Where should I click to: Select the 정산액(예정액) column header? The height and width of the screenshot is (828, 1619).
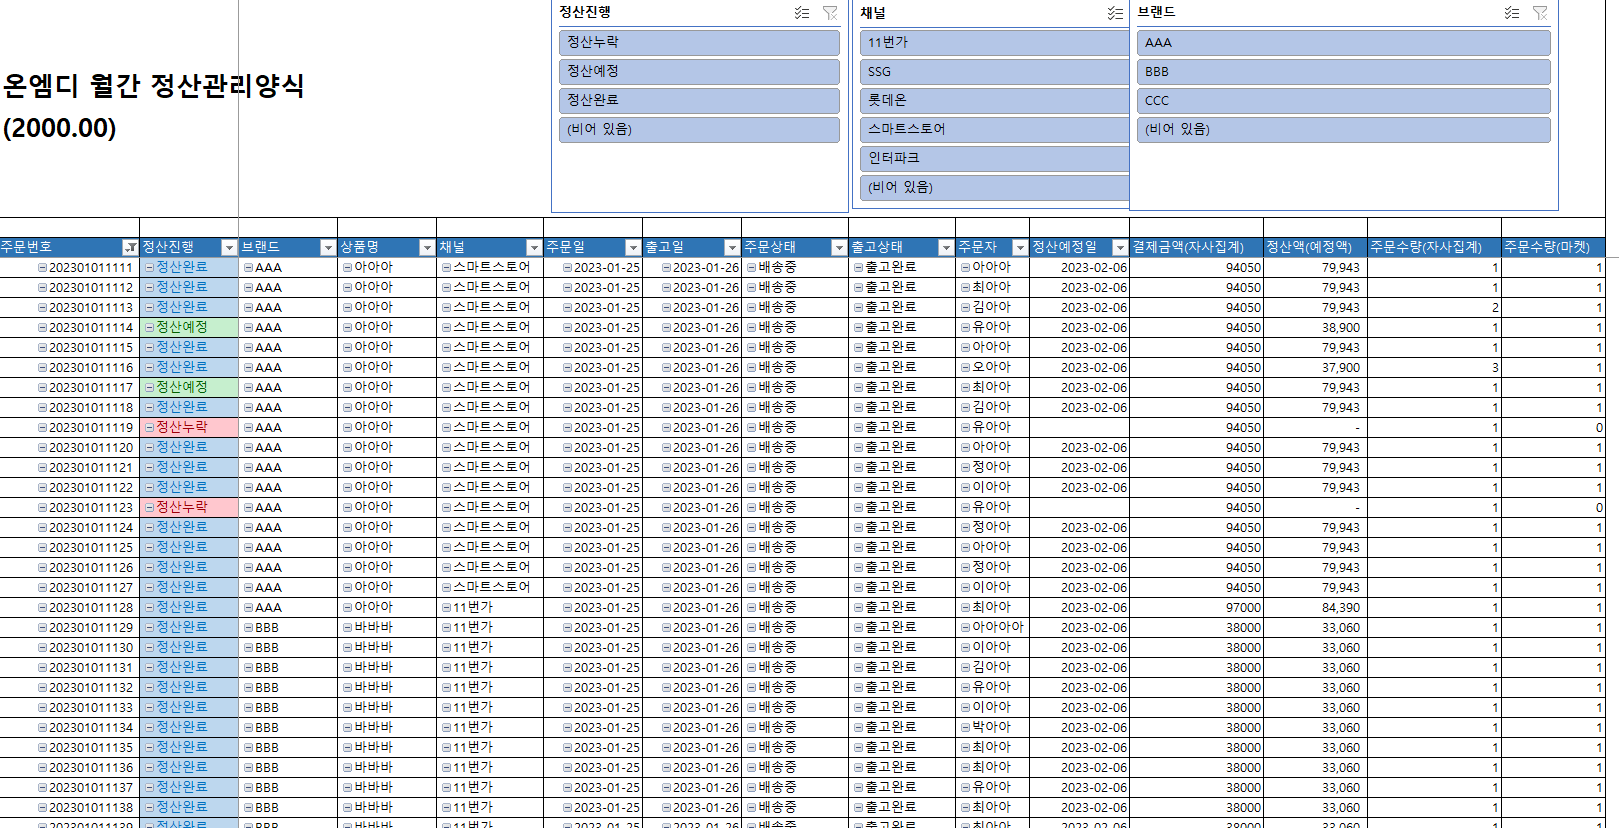(1315, 247)
